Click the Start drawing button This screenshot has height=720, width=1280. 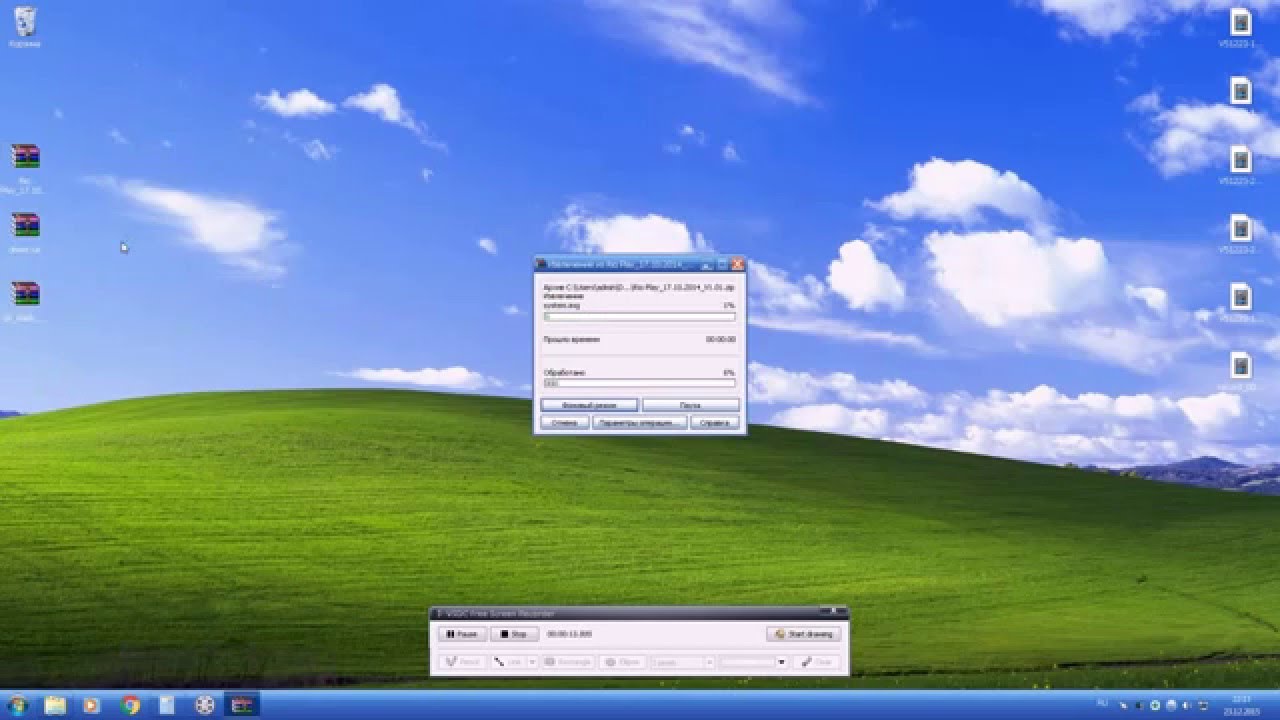pos(804,634)
